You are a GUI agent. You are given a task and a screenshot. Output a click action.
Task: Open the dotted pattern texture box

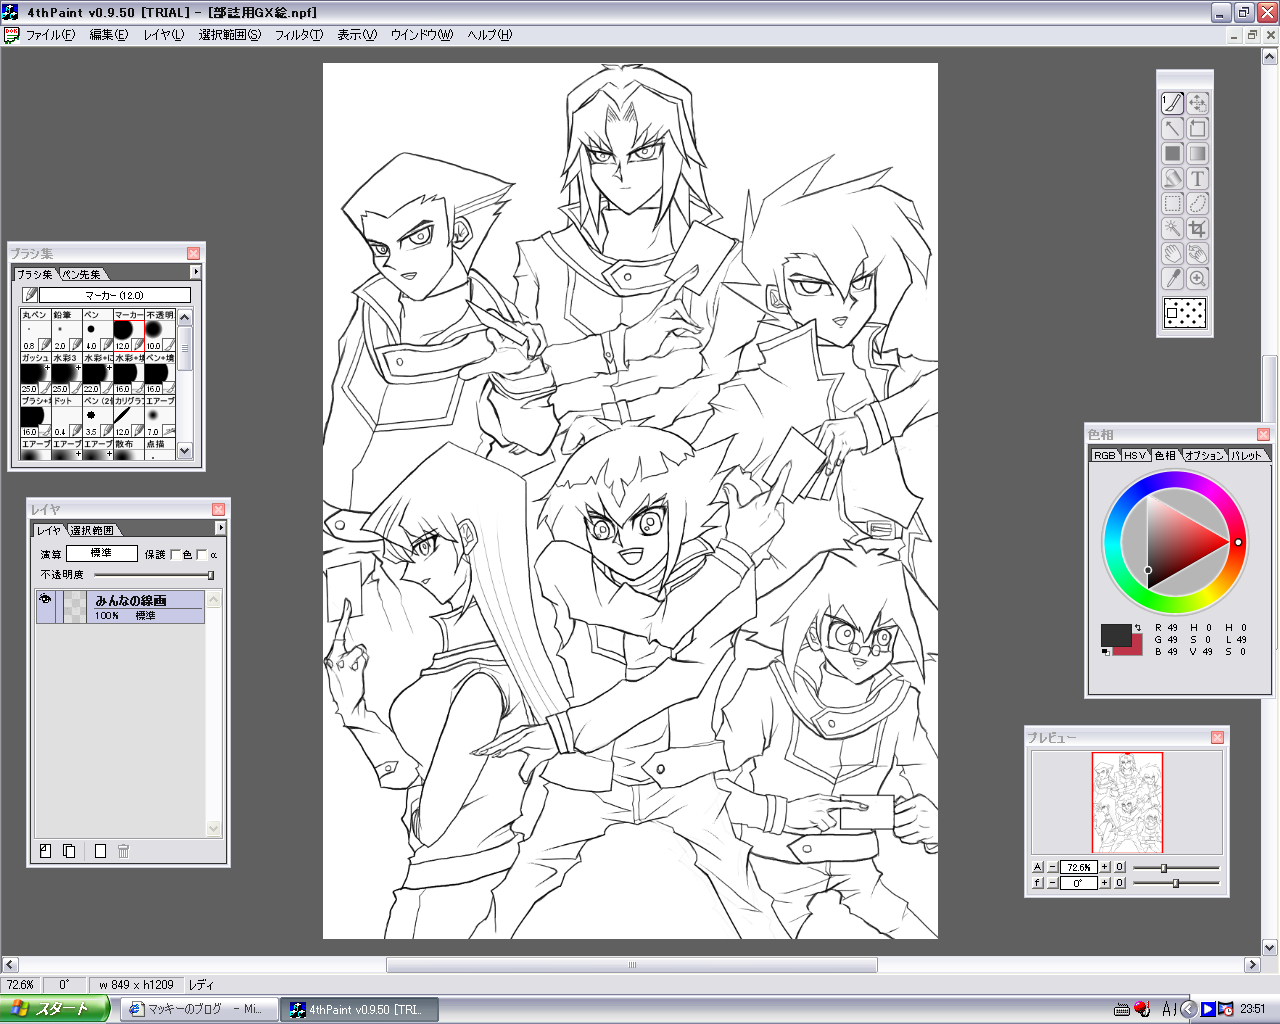tap(1185, 313)
